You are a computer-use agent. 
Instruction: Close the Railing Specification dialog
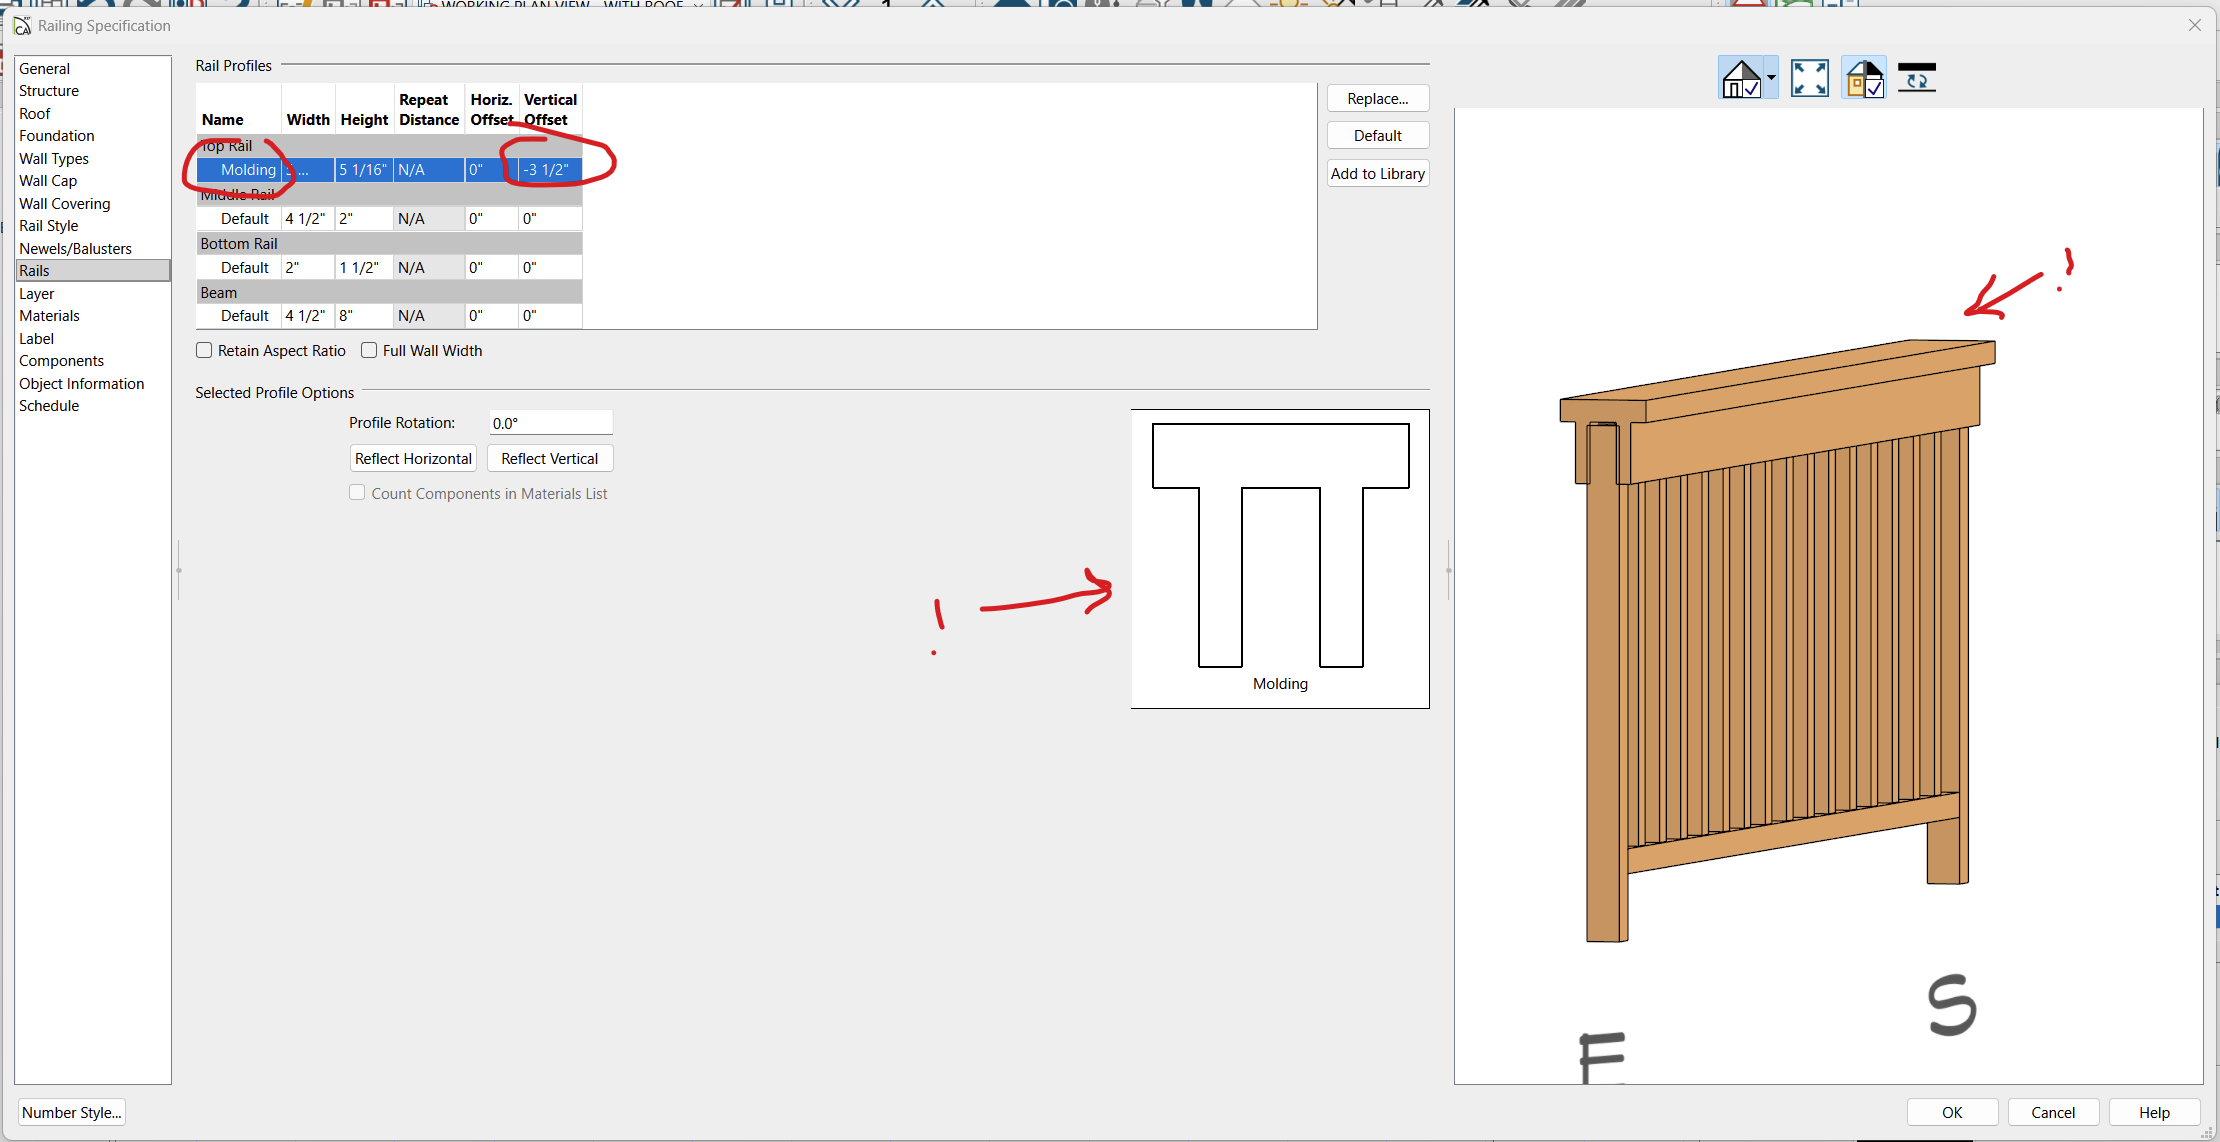(x=2195, y=25)
